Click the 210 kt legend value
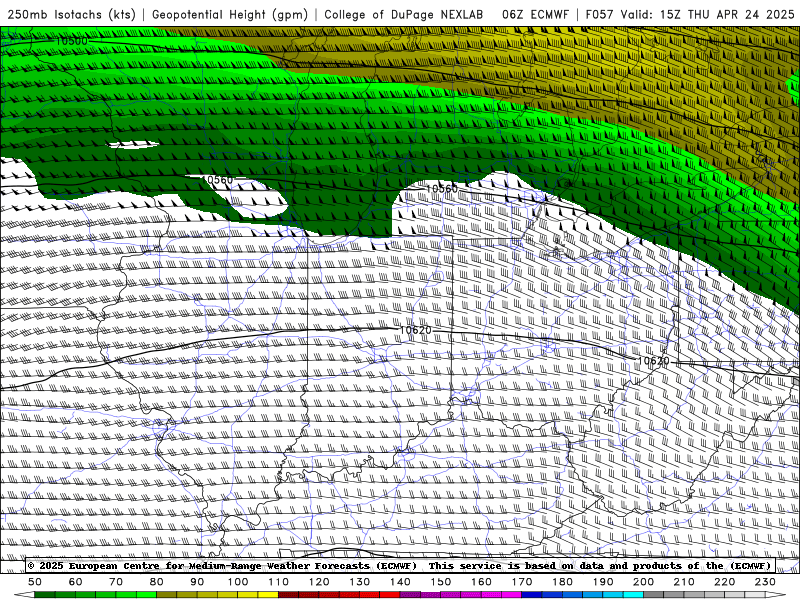The height and width of the screenshot is (600, 800). tap(684, 582)
